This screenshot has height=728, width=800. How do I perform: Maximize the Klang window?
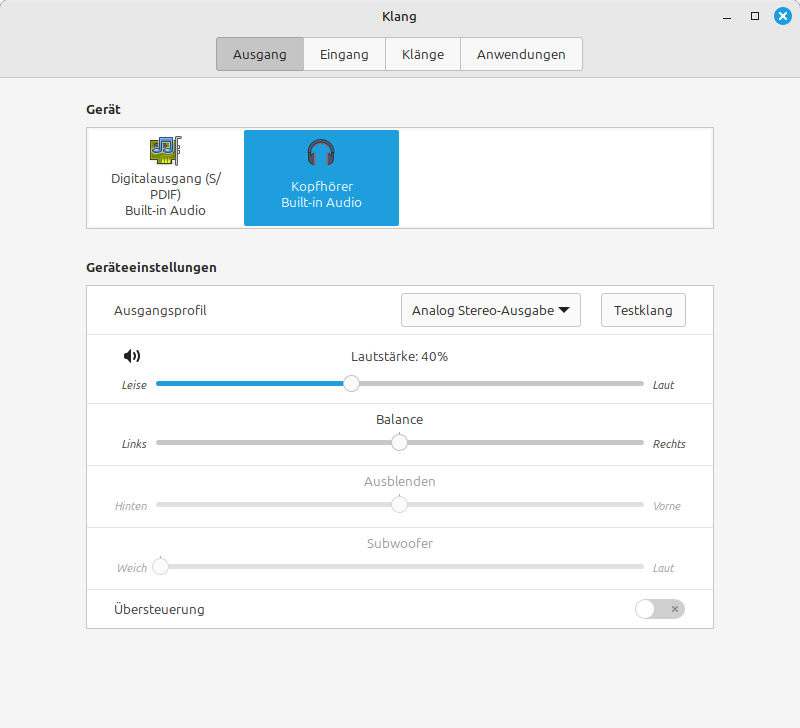755,16
